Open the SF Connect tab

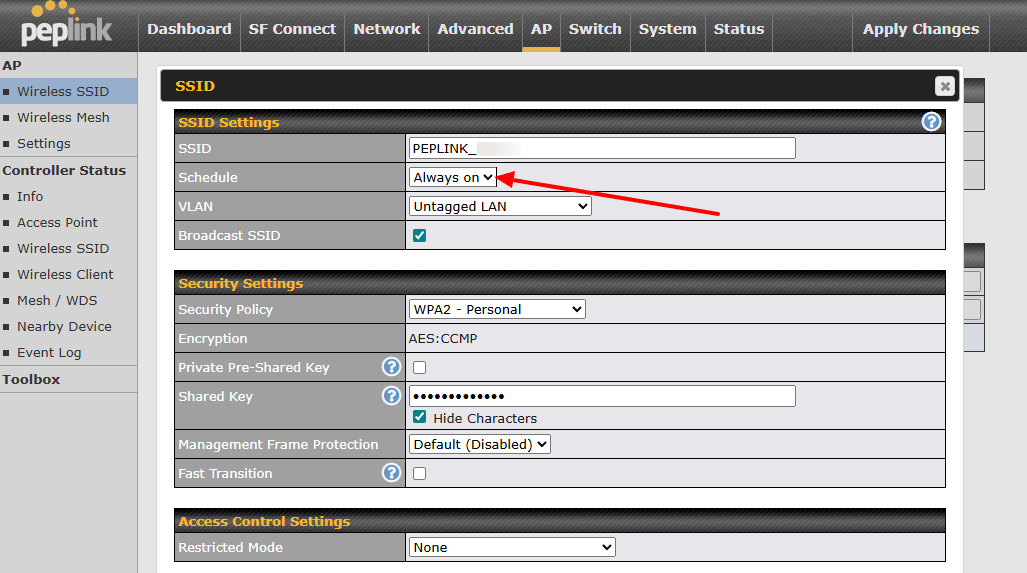click(x=292, y=29)
